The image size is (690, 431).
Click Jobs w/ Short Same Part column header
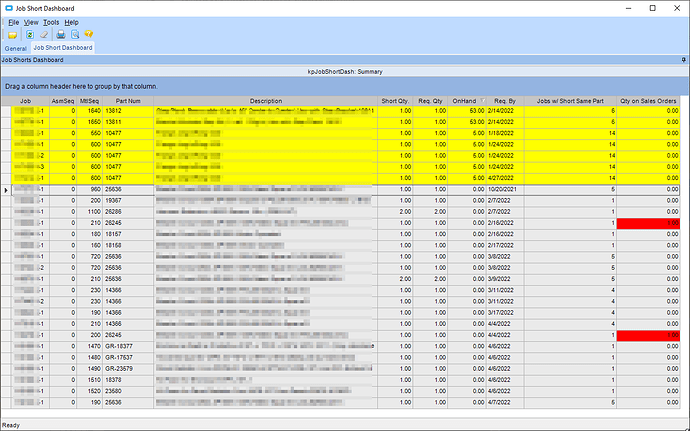(x=570, y=101)
